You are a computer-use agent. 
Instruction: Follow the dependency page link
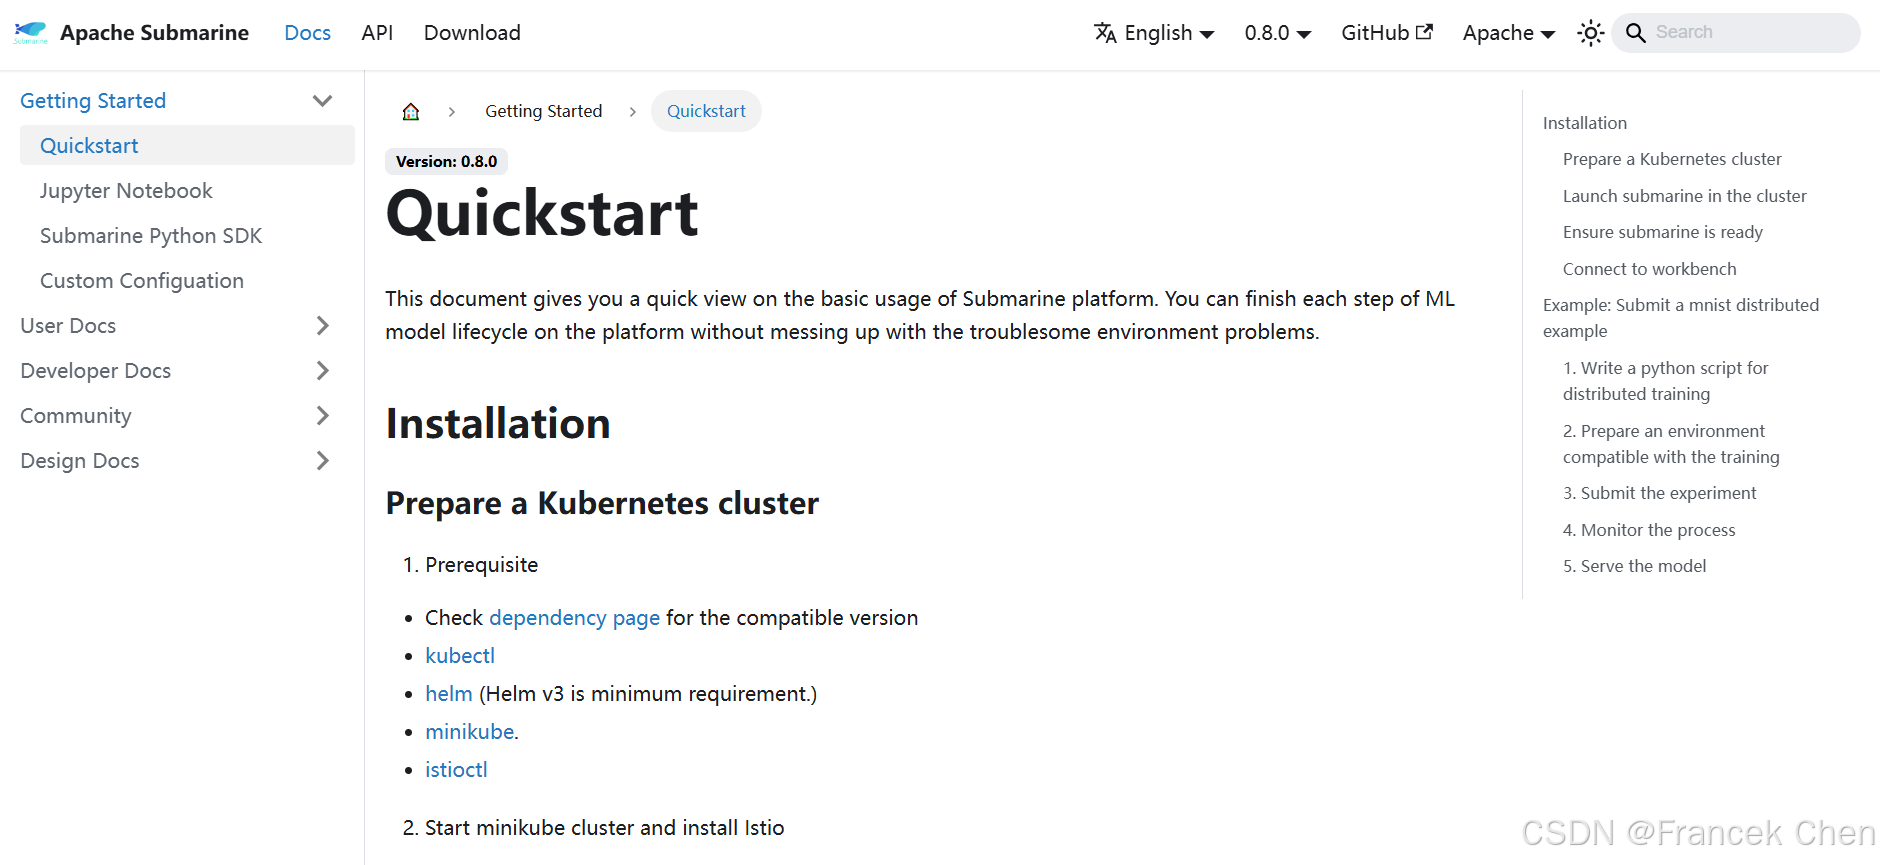click(574, 618)
